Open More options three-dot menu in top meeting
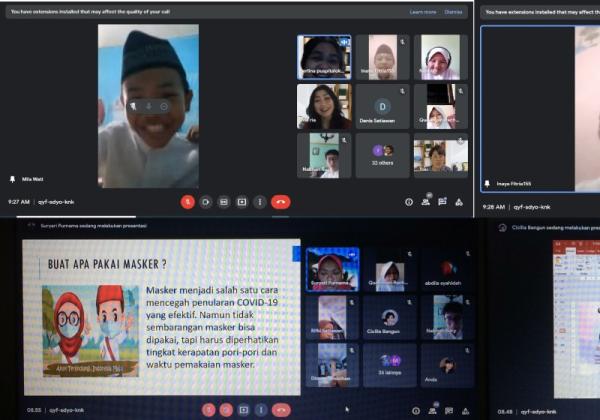This screenshot has width=600, height=420. pos(260,202)
